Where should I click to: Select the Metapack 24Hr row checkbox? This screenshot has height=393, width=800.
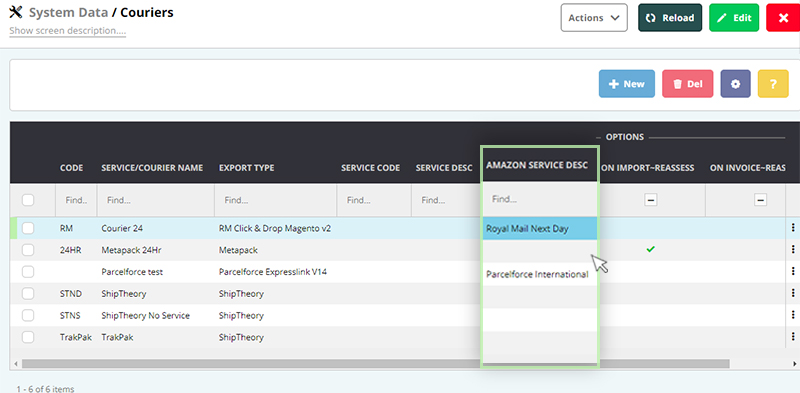pos(28,250)
